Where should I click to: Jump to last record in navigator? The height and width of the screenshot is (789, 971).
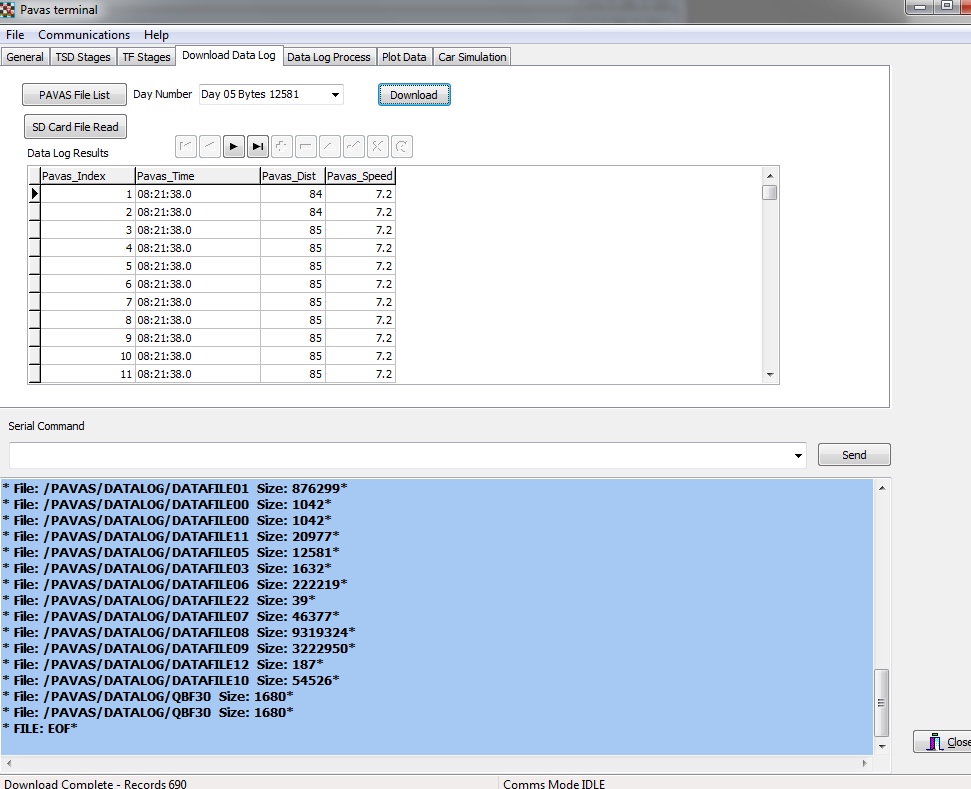[x=257, y=147]
